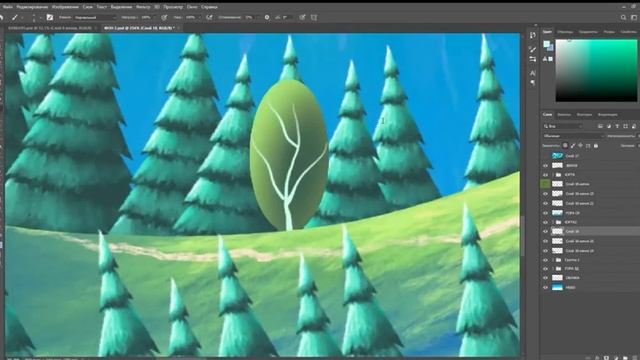Open the flow percentage dropdown
The width and height of the screenshot is (640, 360).
pos(199,18)
